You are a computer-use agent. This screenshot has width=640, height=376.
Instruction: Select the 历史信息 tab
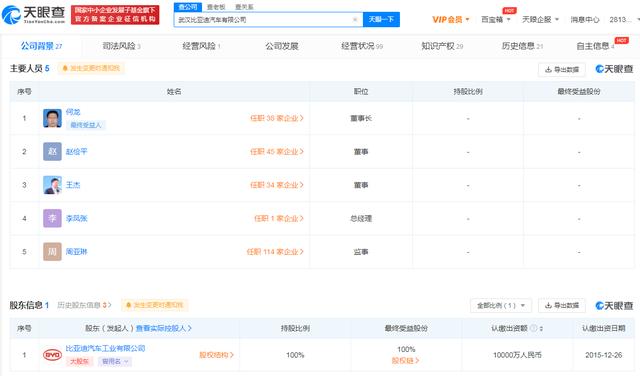[x=522, y=46]
